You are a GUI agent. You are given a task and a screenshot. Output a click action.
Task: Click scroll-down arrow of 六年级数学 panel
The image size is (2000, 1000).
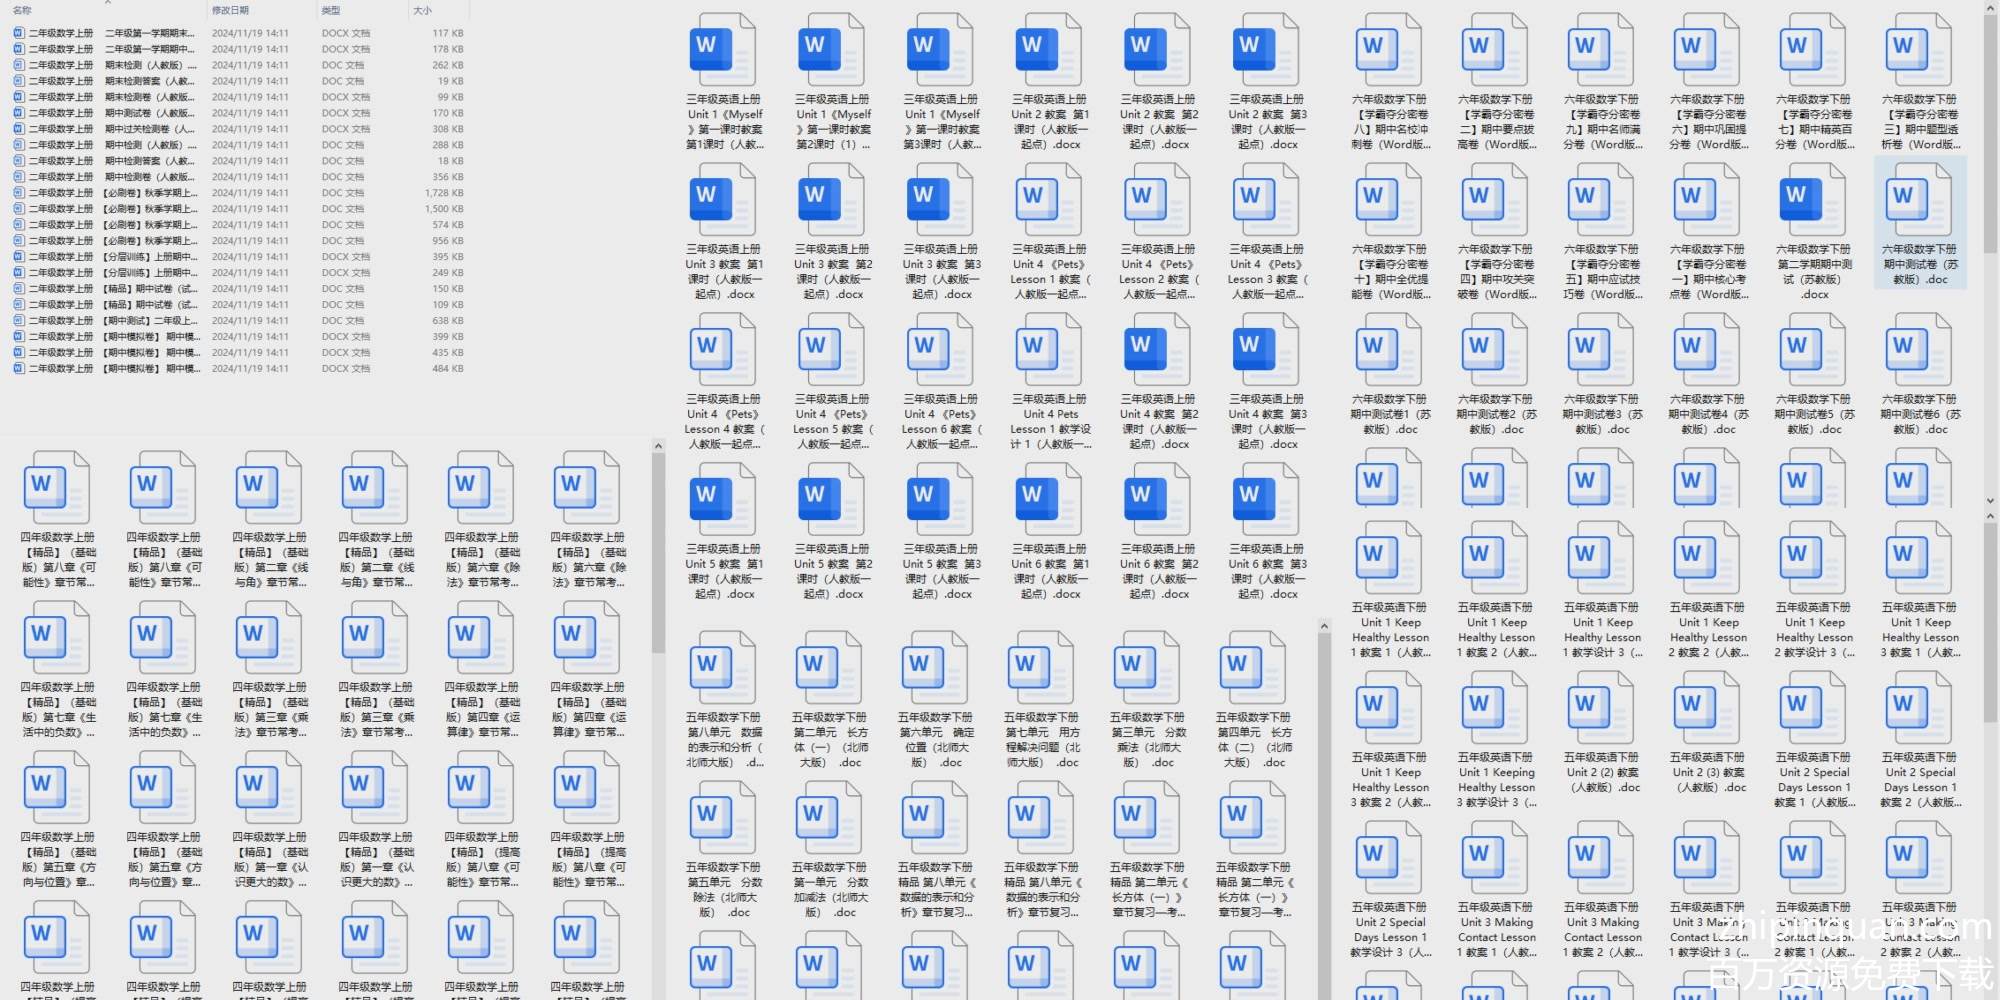(x=1990, y=501)
